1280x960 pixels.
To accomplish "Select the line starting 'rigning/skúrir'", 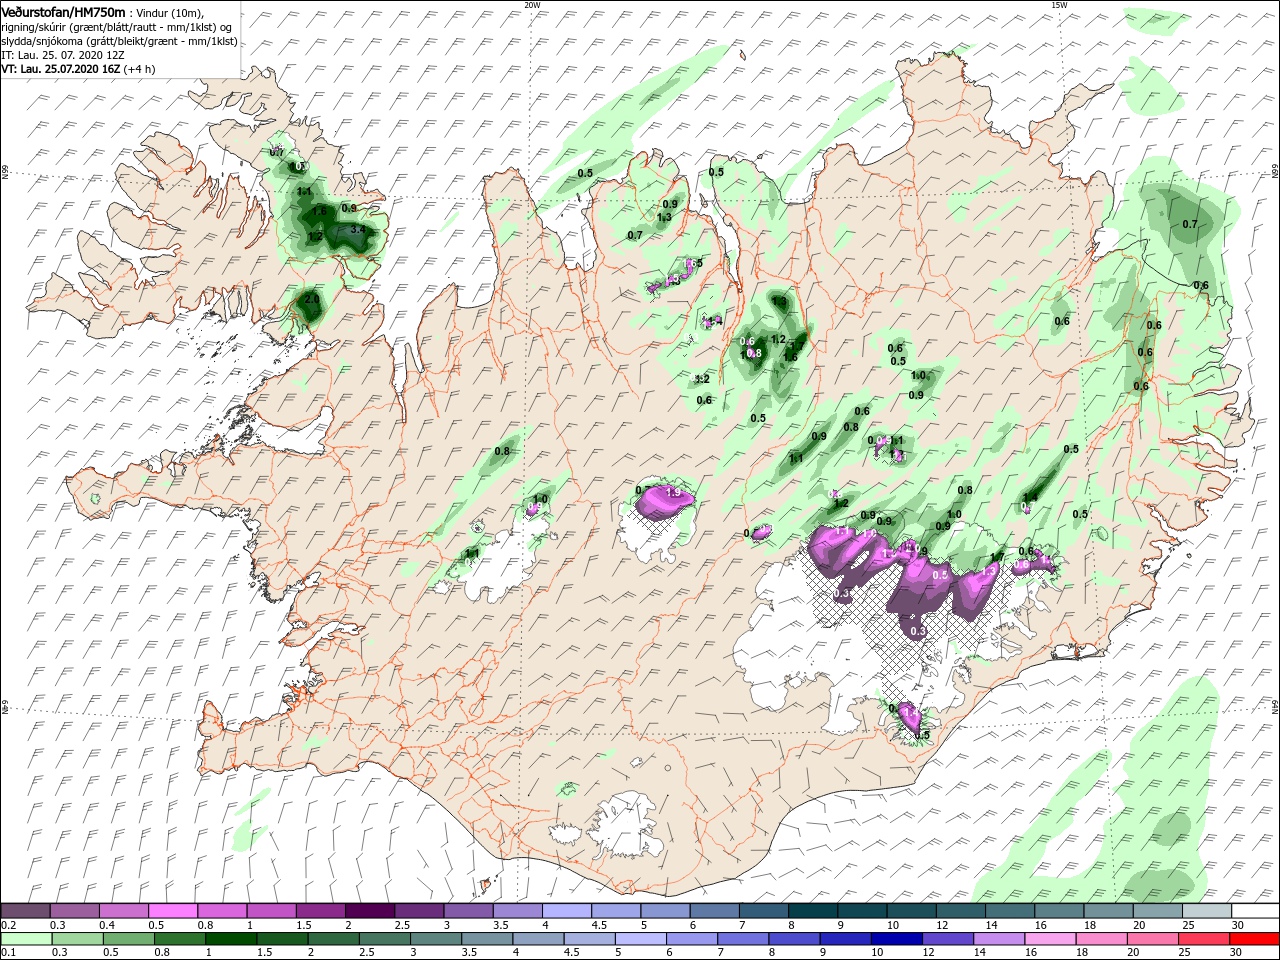I will coord(115,27).
